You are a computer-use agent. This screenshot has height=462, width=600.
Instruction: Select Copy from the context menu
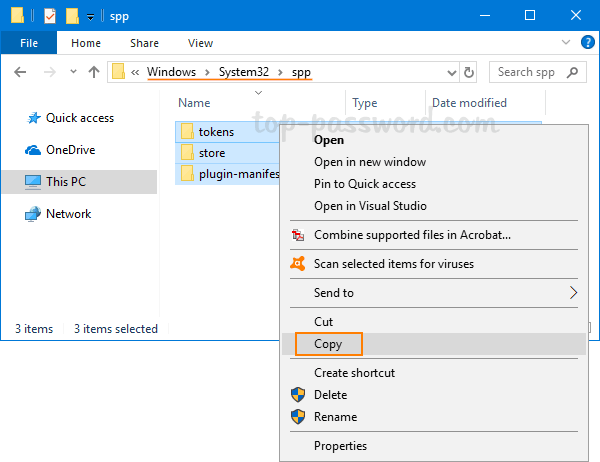click(x=328, y=344)
